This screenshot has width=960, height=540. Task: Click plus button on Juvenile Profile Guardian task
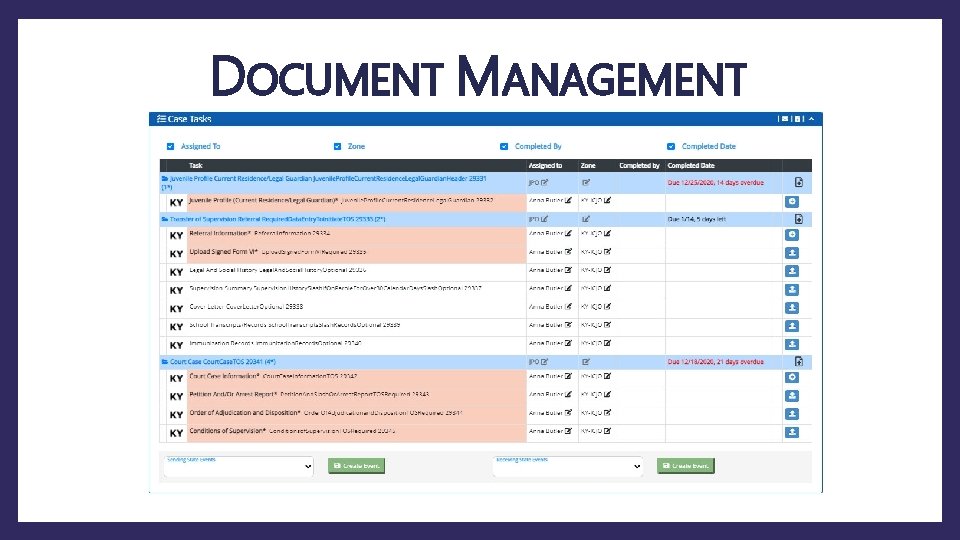tap(792, 201)
